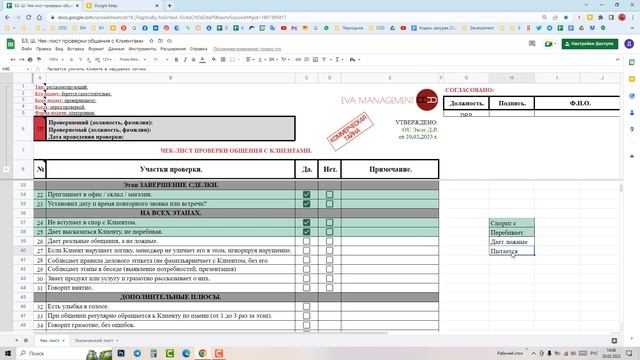640x360 pixels.
Task: Uncheck the Да checkbox for row 22
Action: [307, 195]
